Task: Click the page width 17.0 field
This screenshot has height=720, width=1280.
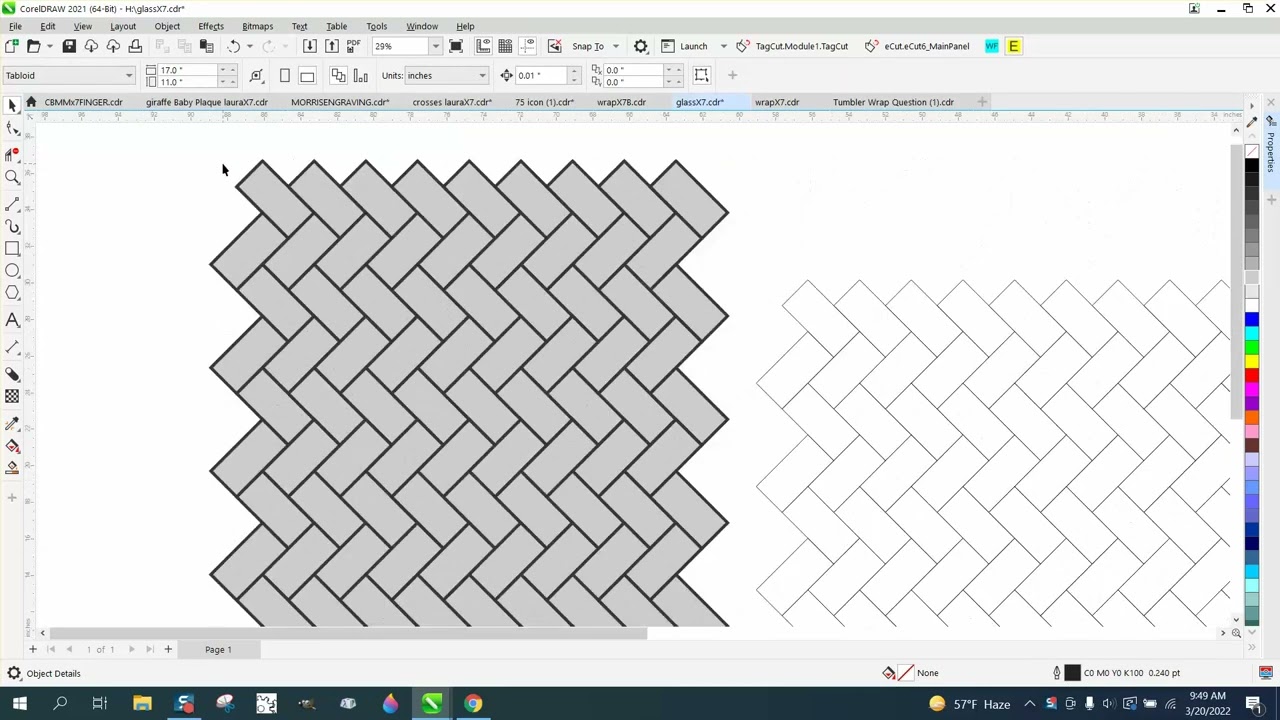Action: pos(186,70)
